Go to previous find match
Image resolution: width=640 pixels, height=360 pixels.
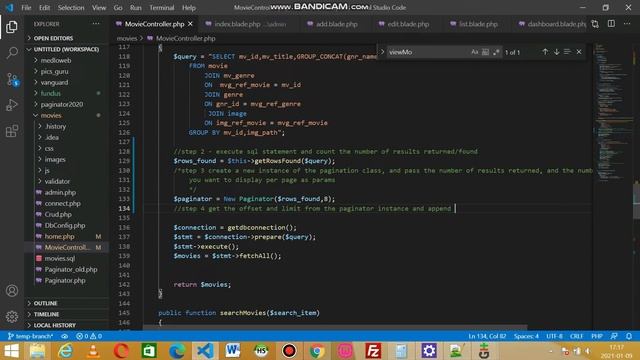coord(545,52)
